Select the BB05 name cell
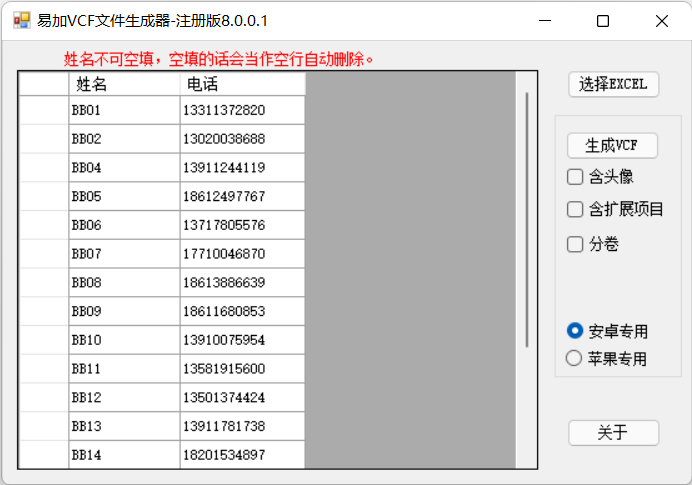Image resolution: width=692 pixels, height=485 pixels. click(124, 196)
